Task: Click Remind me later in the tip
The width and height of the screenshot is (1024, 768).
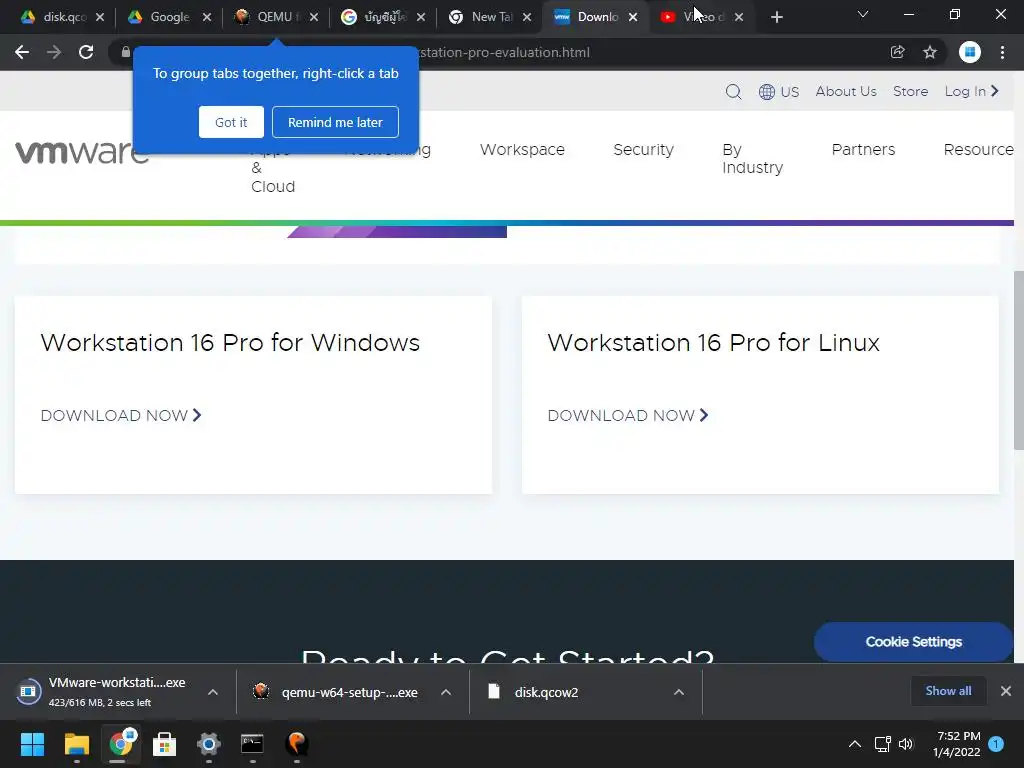Action: coord(335,122)
